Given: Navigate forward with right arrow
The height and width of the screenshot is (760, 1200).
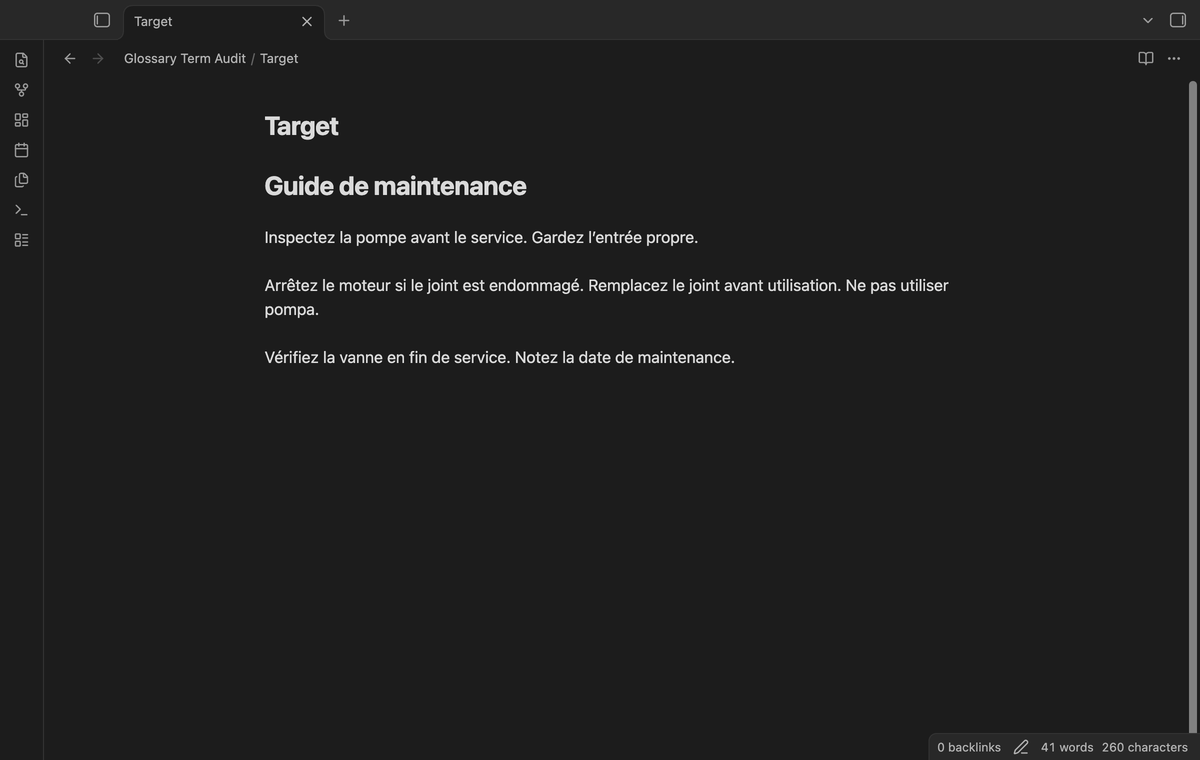Looking at the screenshot, I should click(98, 58).
